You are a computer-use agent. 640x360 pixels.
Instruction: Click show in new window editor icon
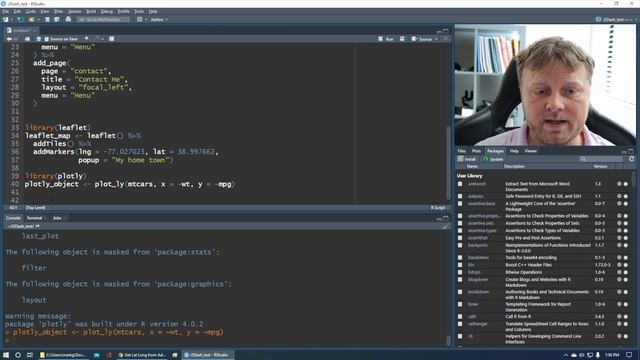click(x=27, y=39)
